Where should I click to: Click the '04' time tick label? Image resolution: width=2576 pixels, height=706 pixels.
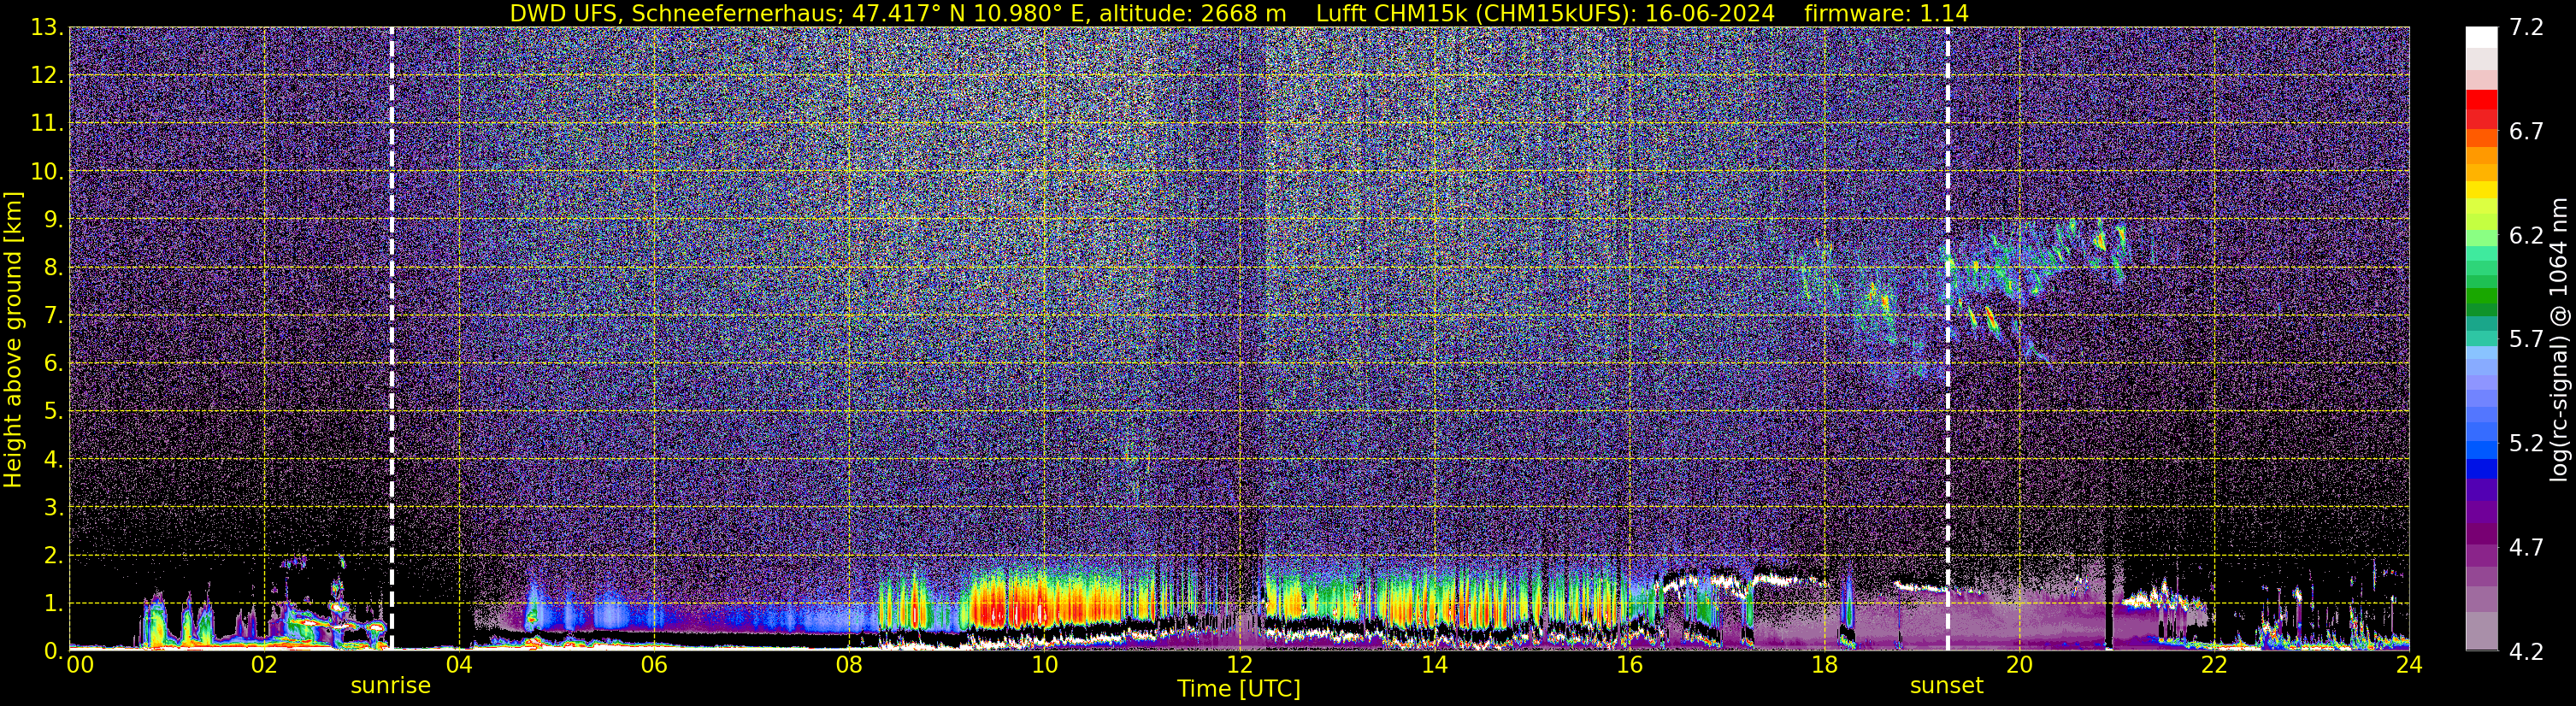point(458,665)
